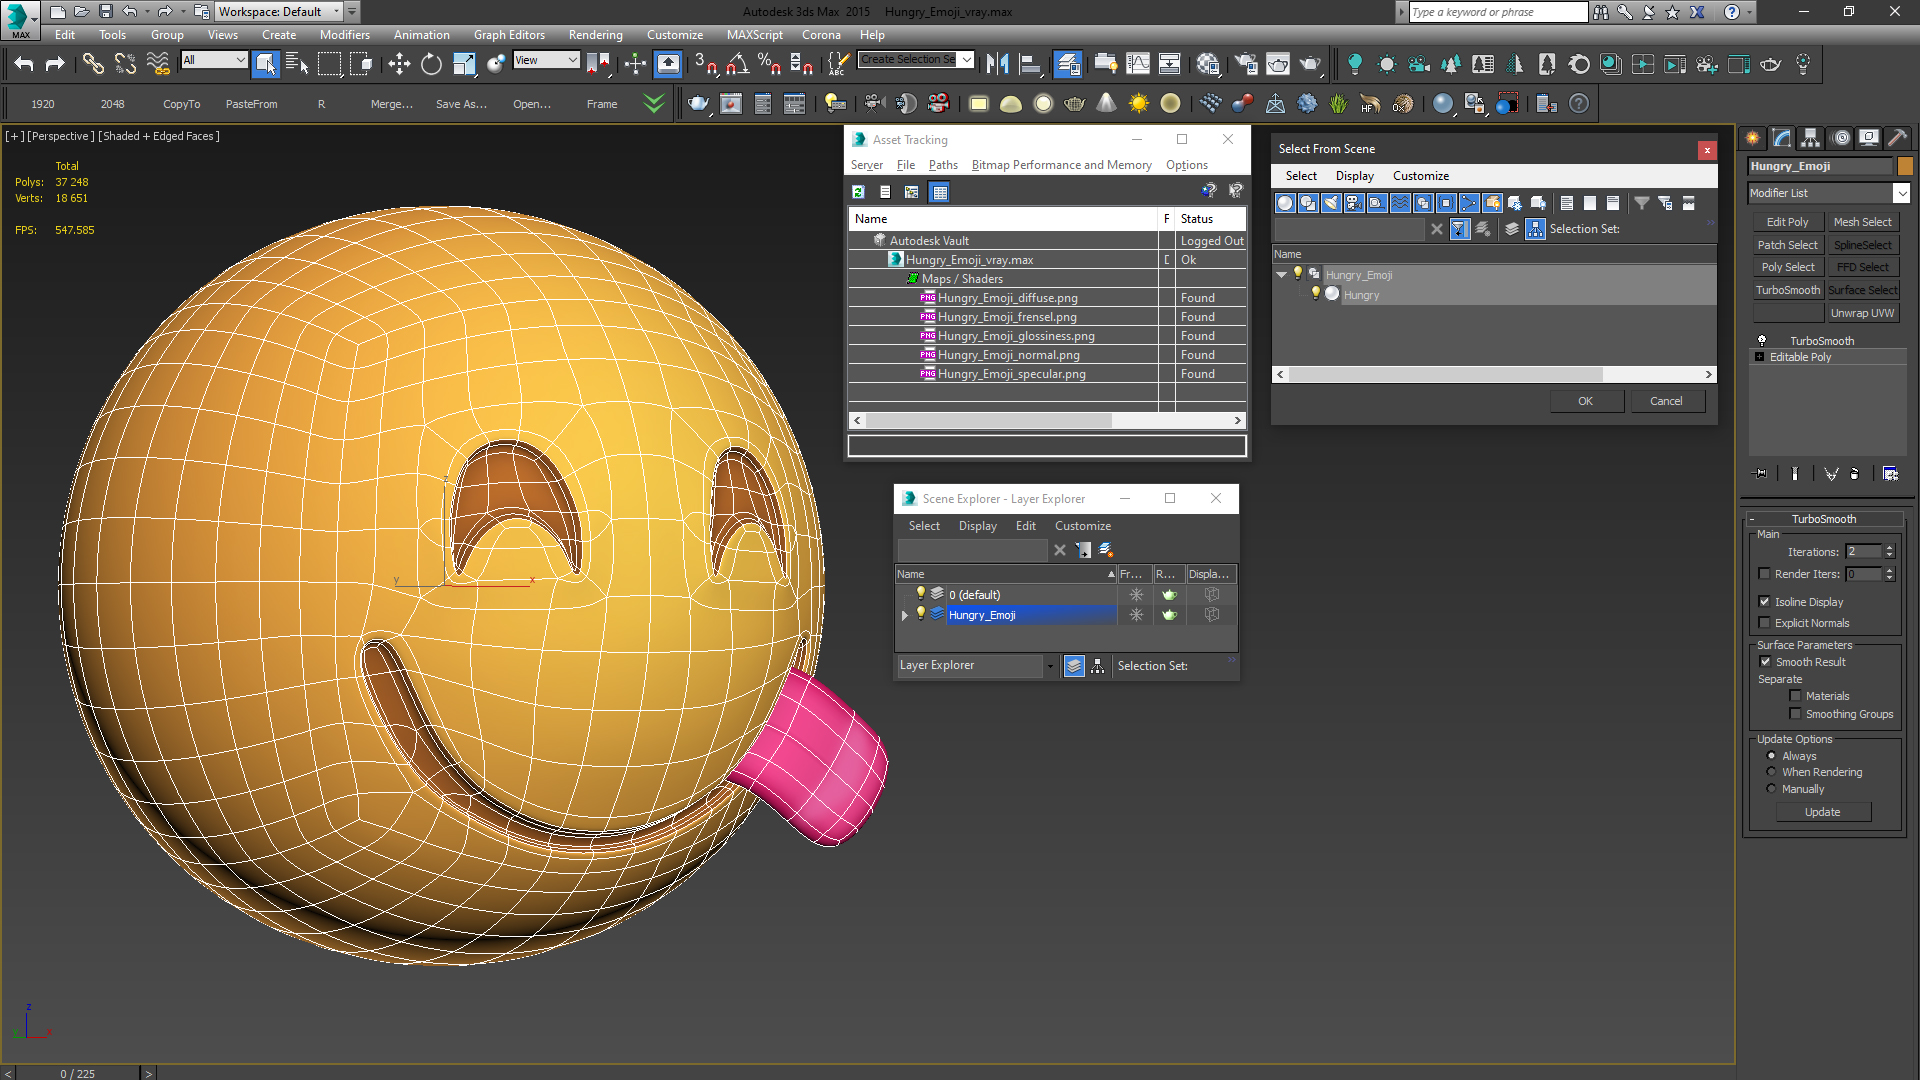Click the Rendered Frame Window icon

(x=1278, y=64)
